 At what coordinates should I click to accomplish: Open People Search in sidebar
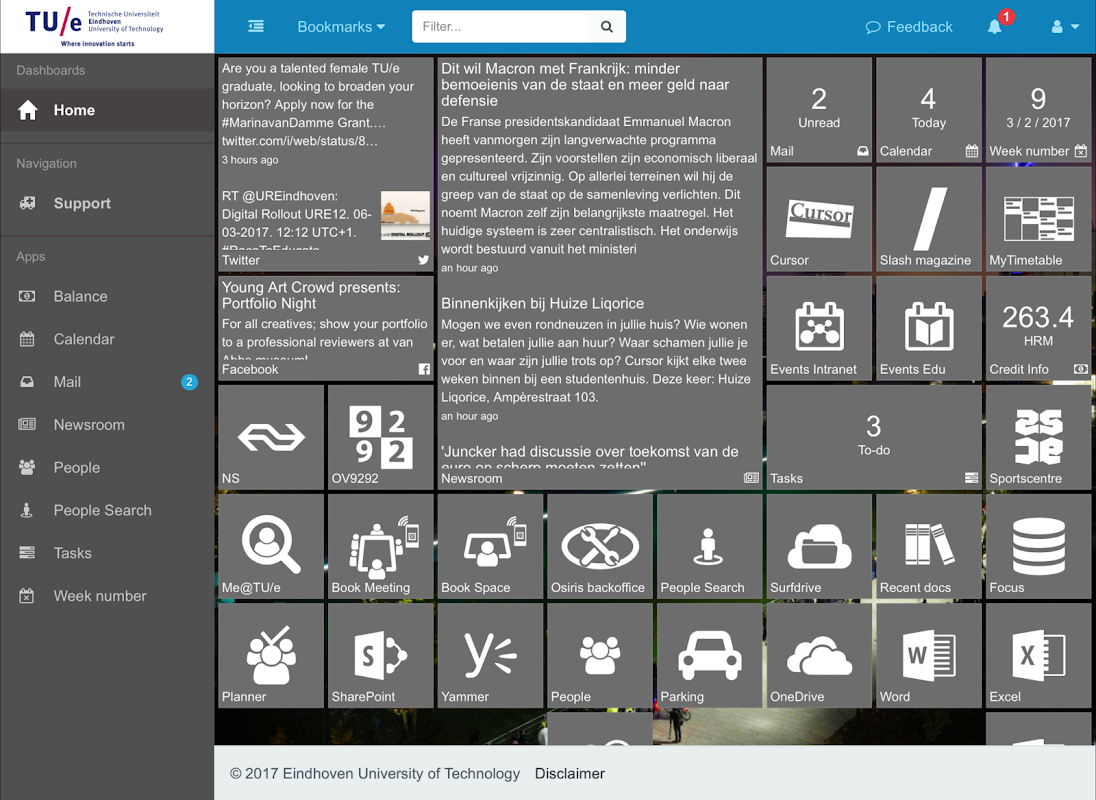(107, 510)
